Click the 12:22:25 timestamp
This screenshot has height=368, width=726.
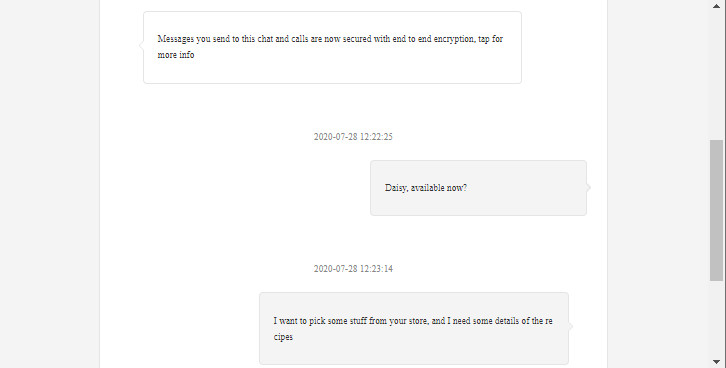(353, 137)
